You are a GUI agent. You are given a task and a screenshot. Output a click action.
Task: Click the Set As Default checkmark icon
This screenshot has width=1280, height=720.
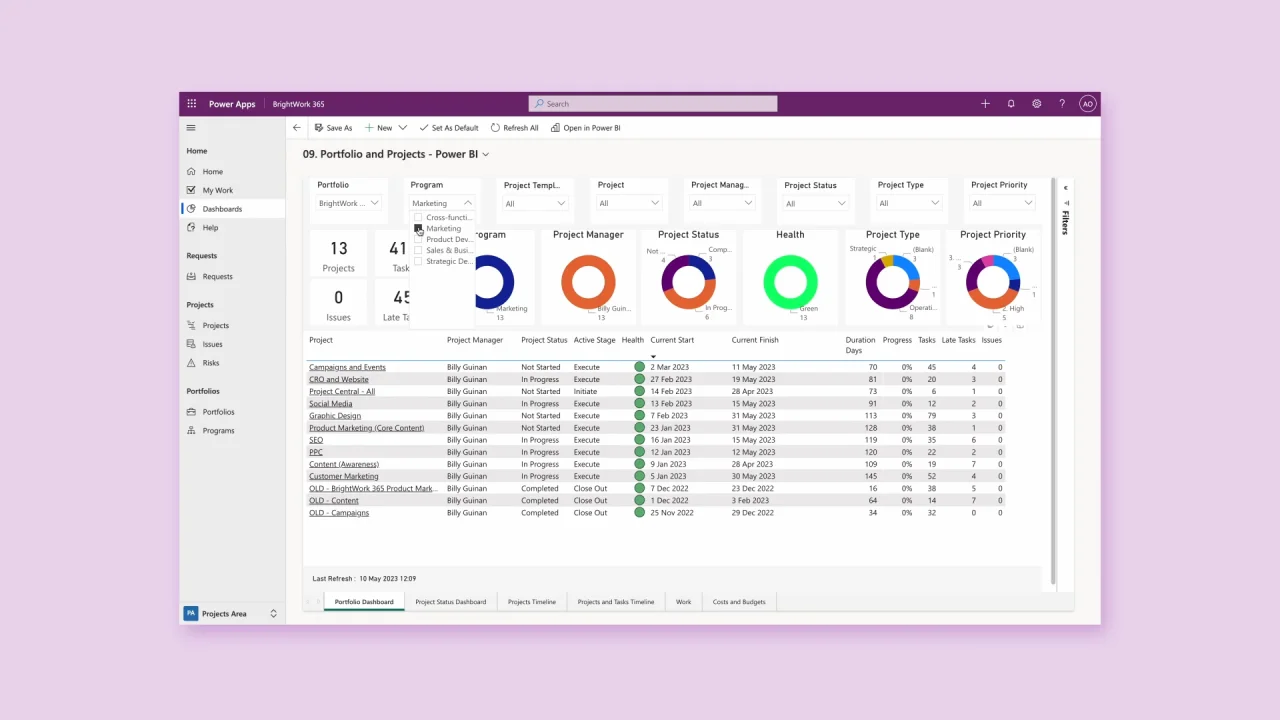423,128
